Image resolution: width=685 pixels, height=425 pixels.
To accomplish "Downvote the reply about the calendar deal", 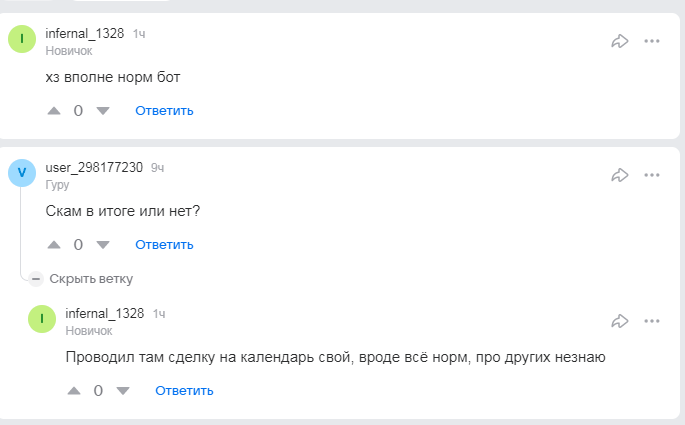I will (122, 390).
